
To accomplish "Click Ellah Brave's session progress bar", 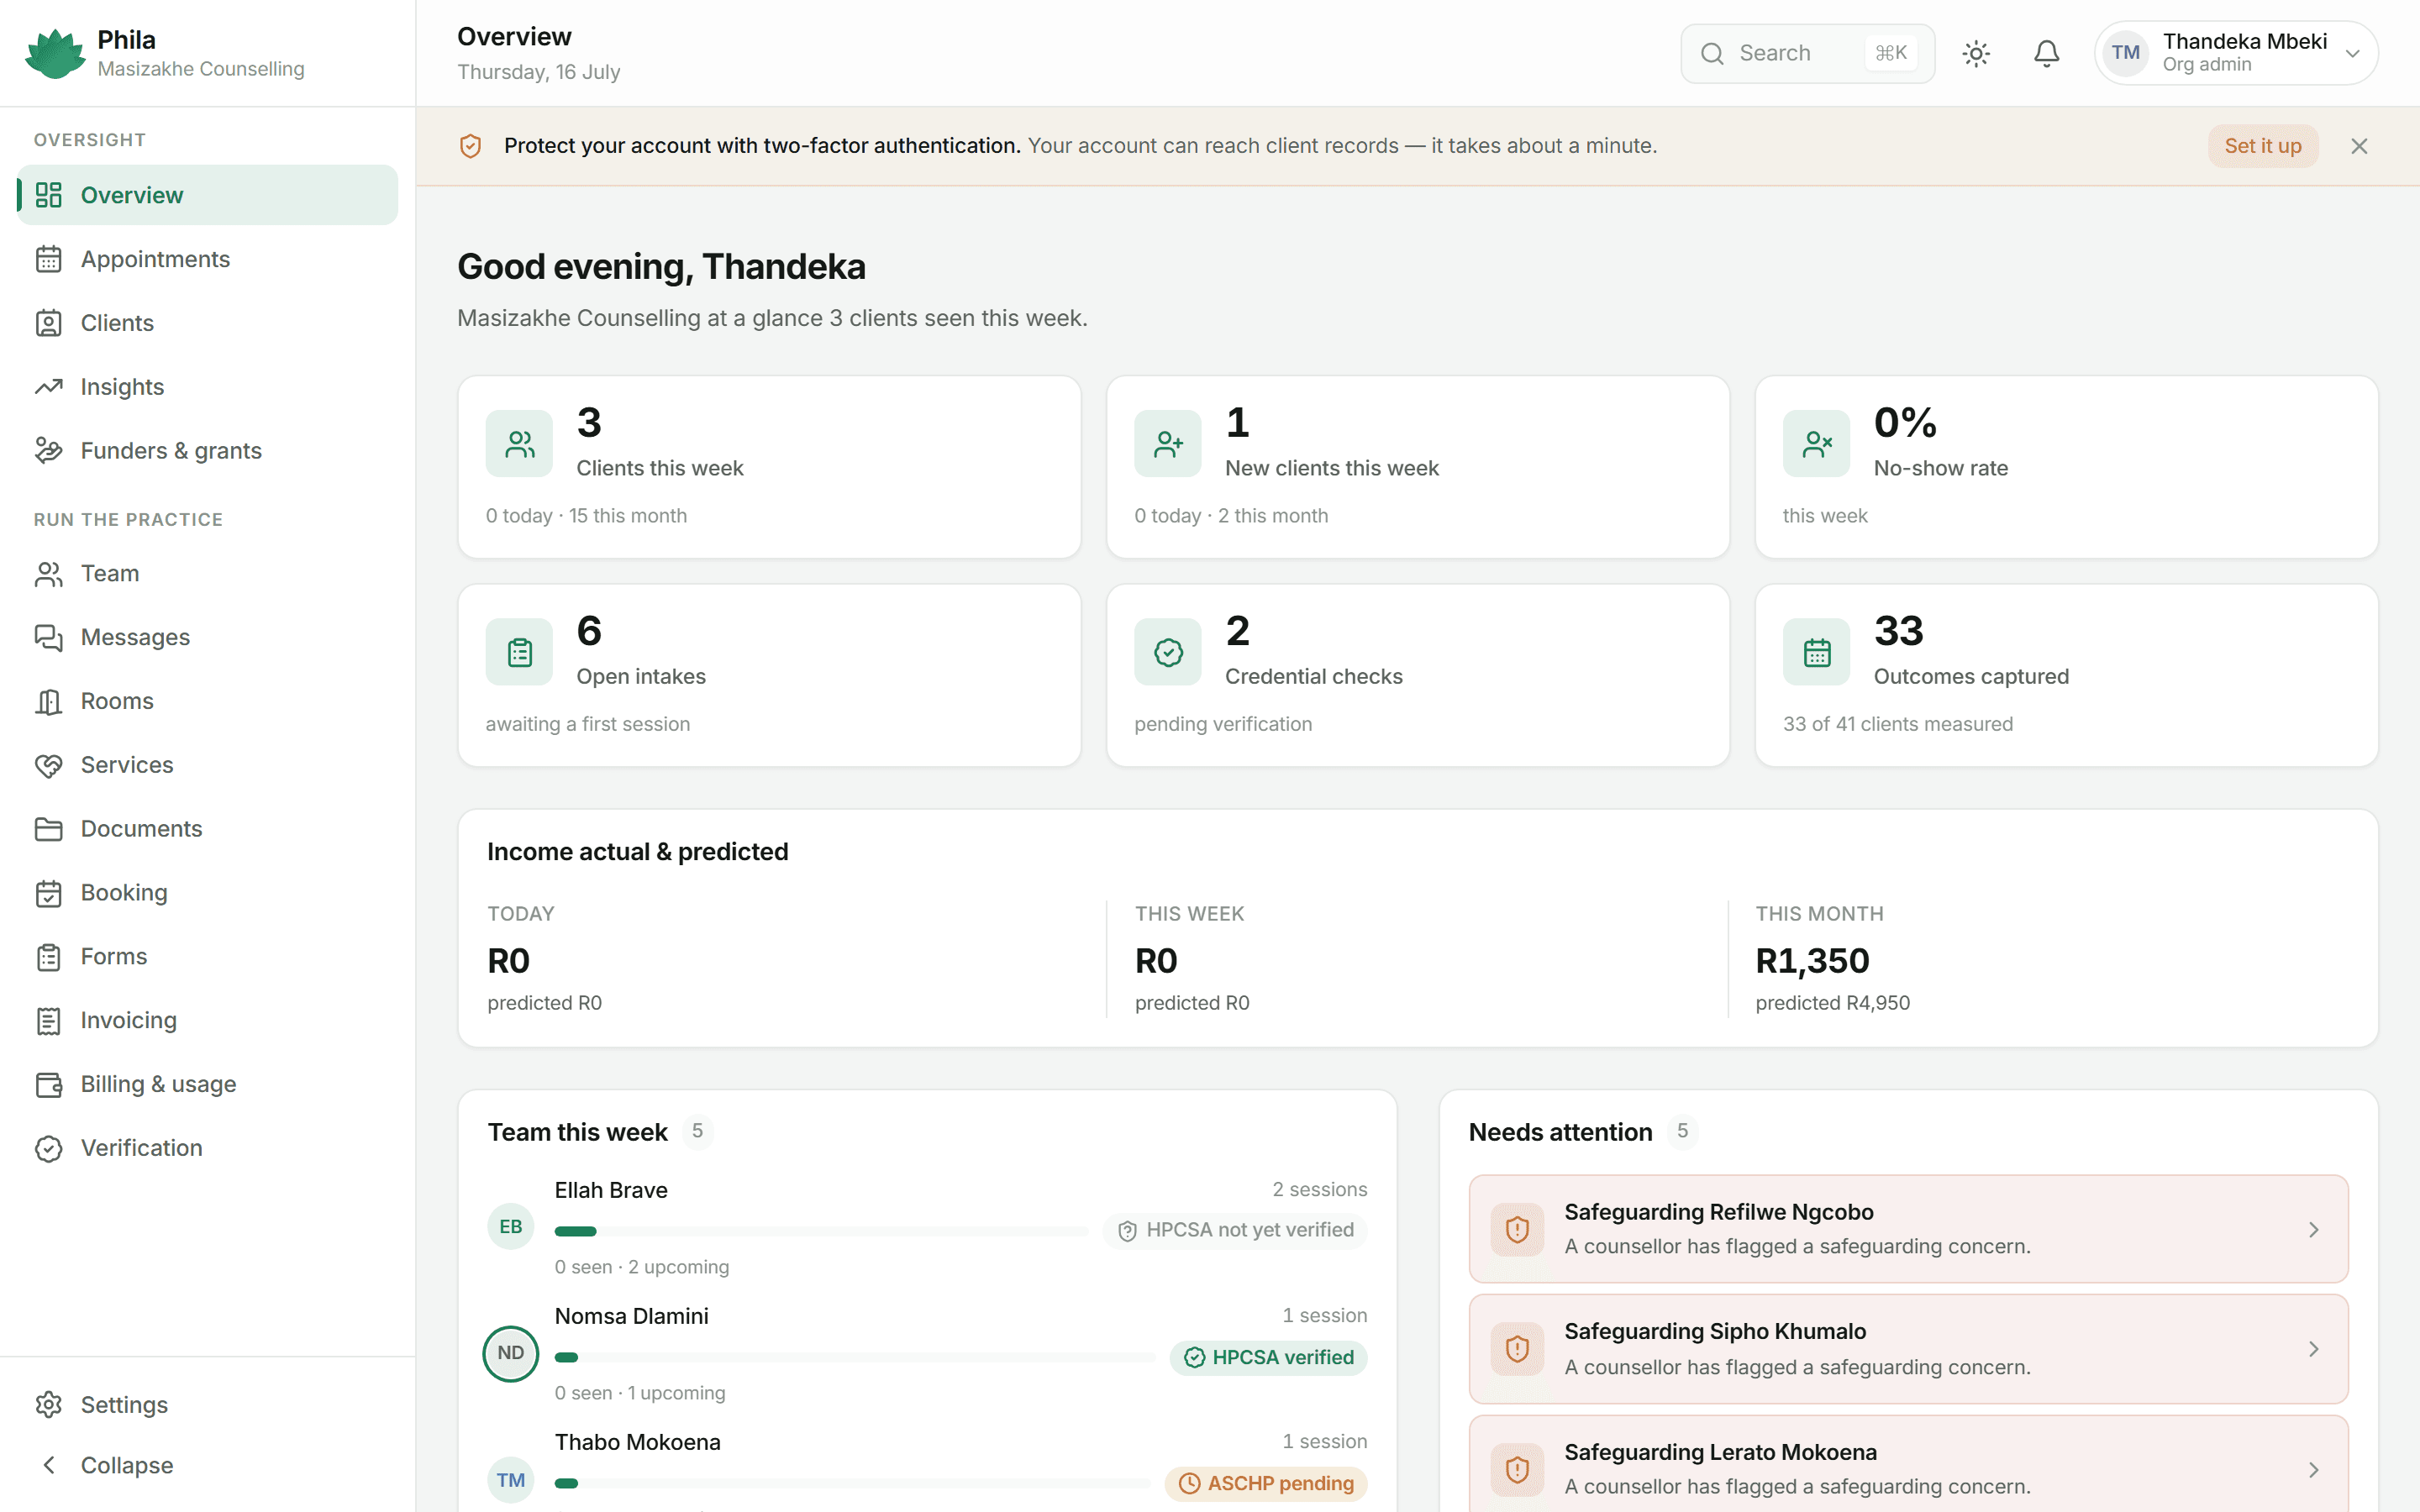I will pos(821,1231).
